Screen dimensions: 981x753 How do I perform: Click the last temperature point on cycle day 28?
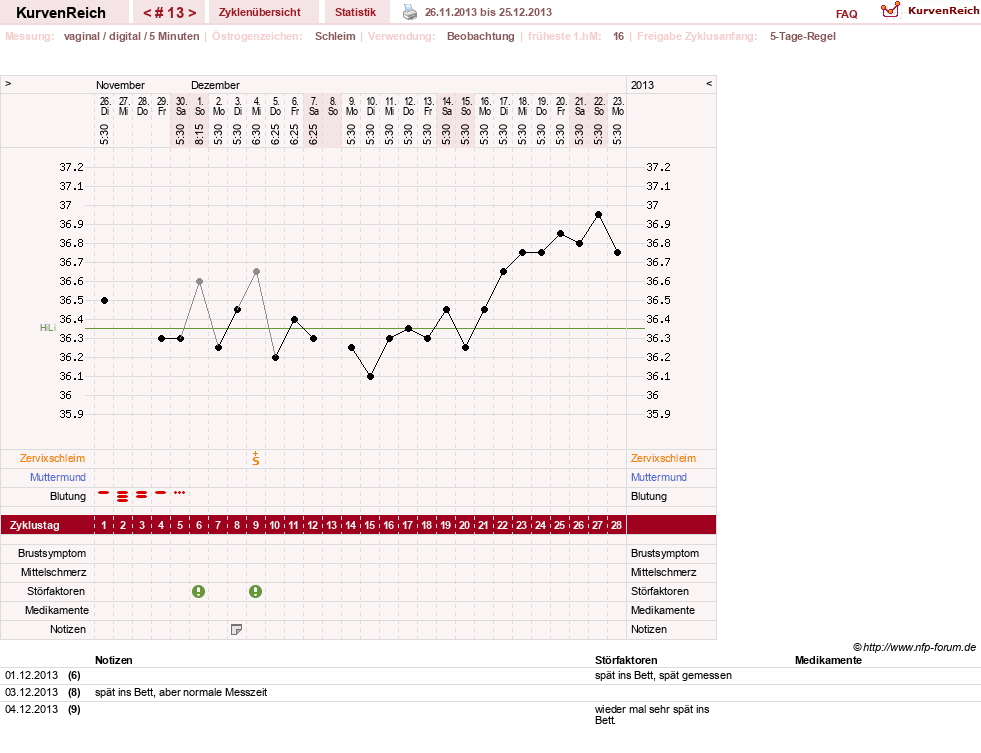point(618,253)
